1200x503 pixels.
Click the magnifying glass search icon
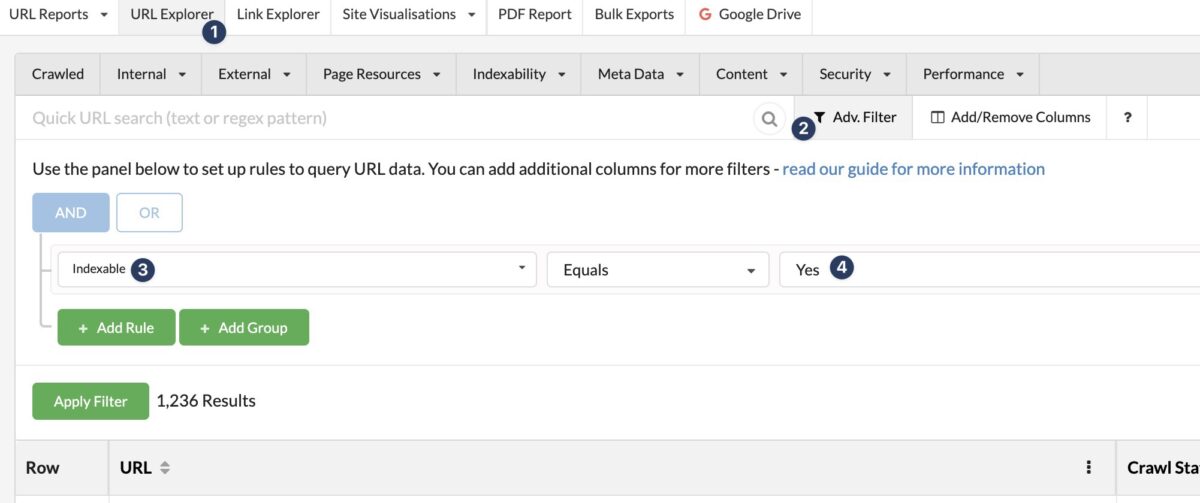tap(769, 119)
